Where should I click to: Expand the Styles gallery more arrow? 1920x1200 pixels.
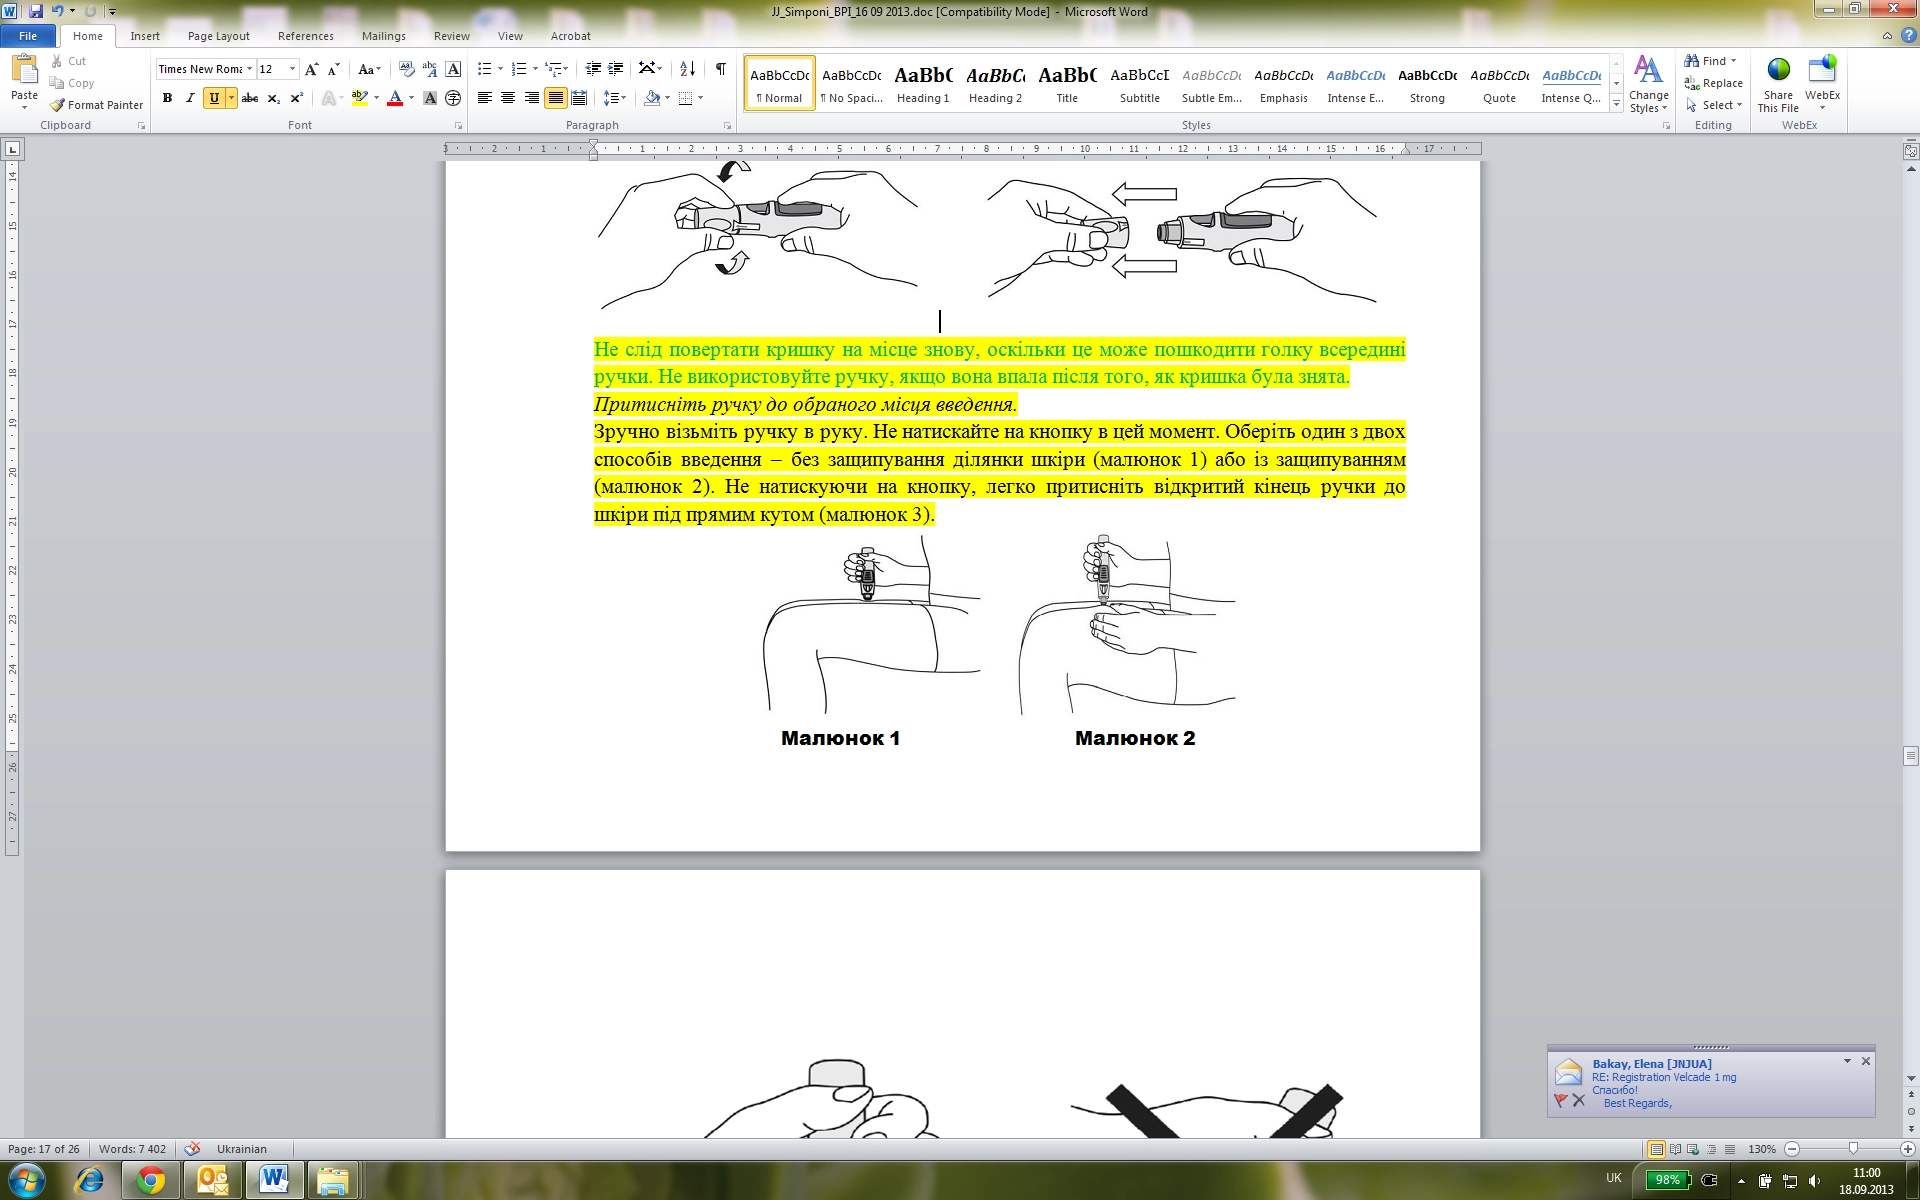(x=1616, y=103)
